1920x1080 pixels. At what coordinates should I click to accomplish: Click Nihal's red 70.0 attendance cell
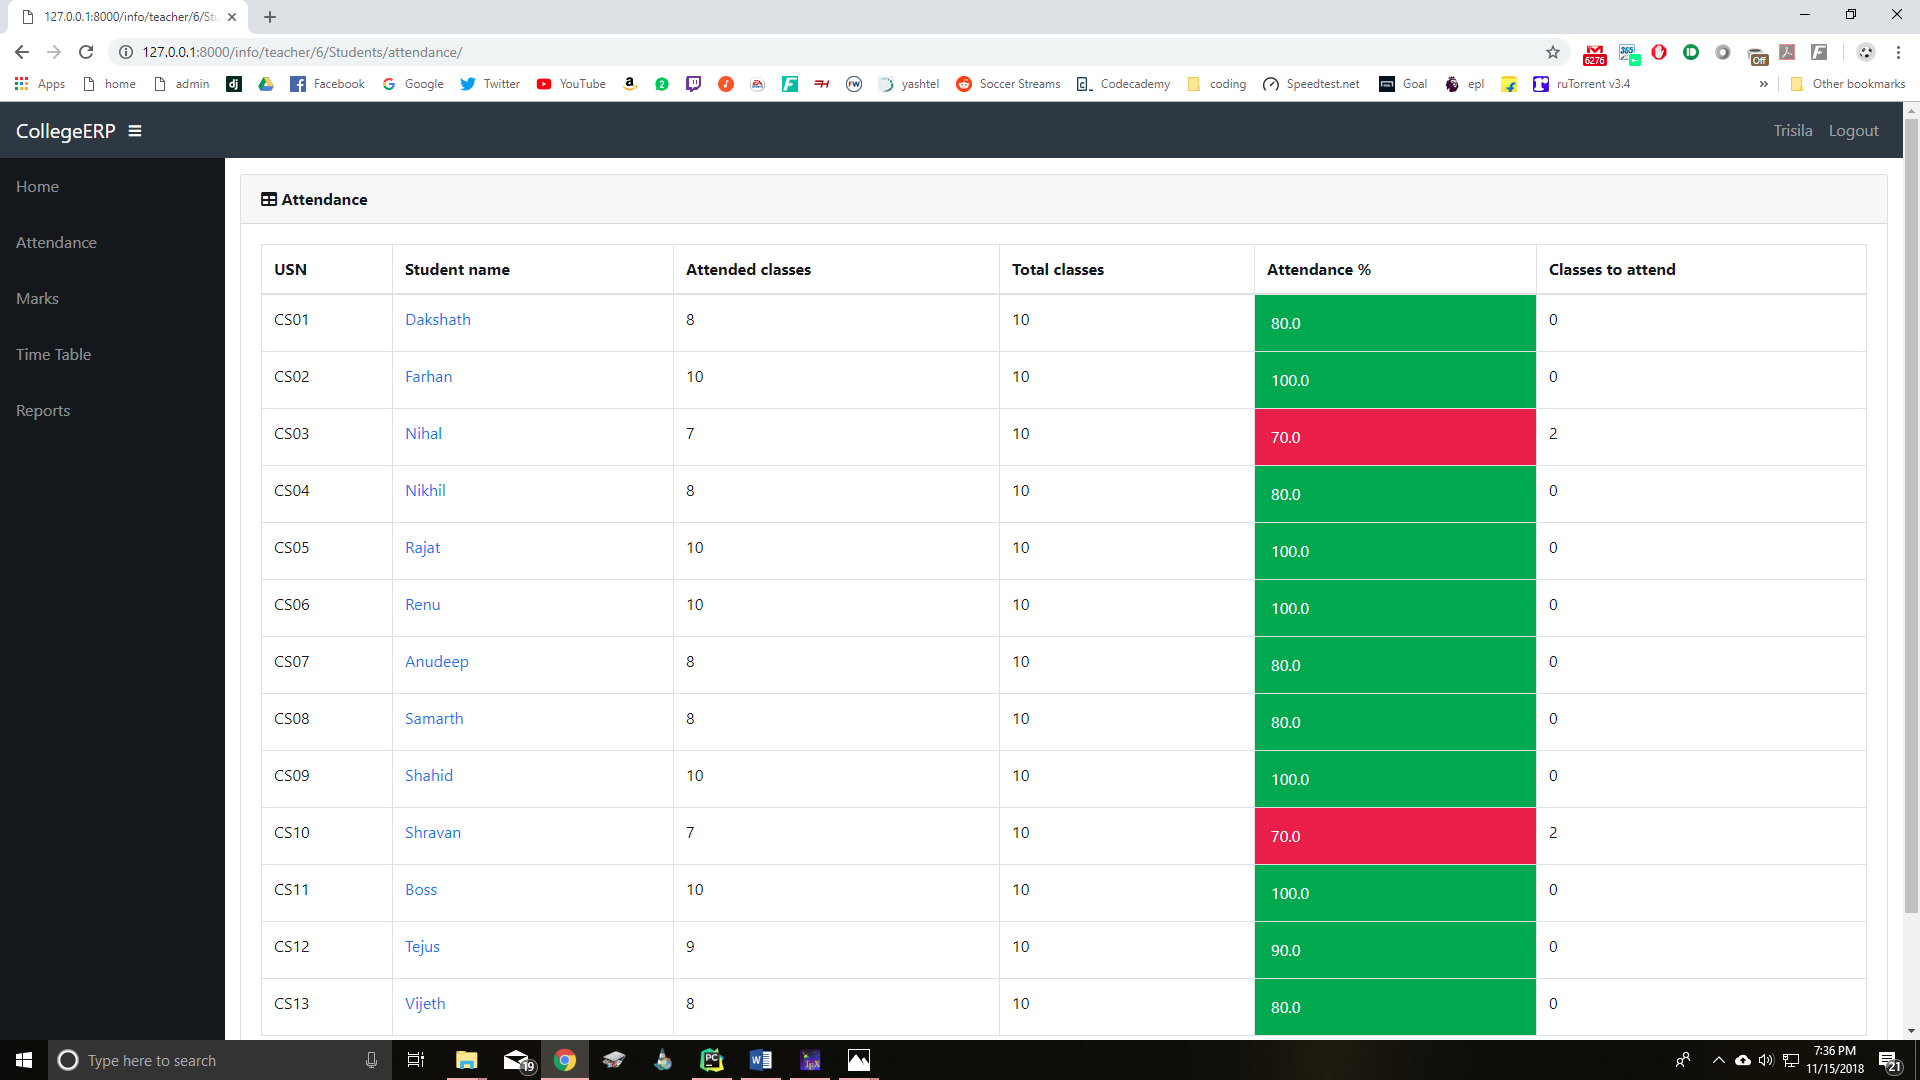[1394, 437]
